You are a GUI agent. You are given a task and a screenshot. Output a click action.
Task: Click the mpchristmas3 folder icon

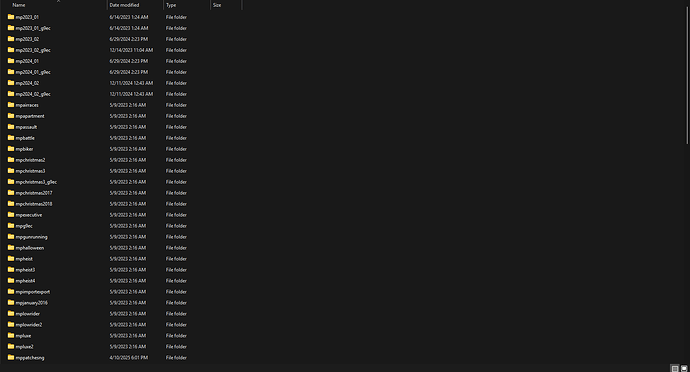click(11, 171)
